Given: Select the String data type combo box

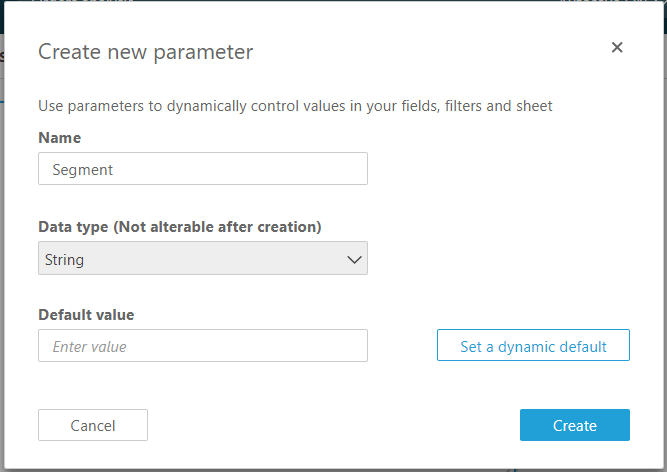Looking at the screenshot, I should click(x=202, y=259).
